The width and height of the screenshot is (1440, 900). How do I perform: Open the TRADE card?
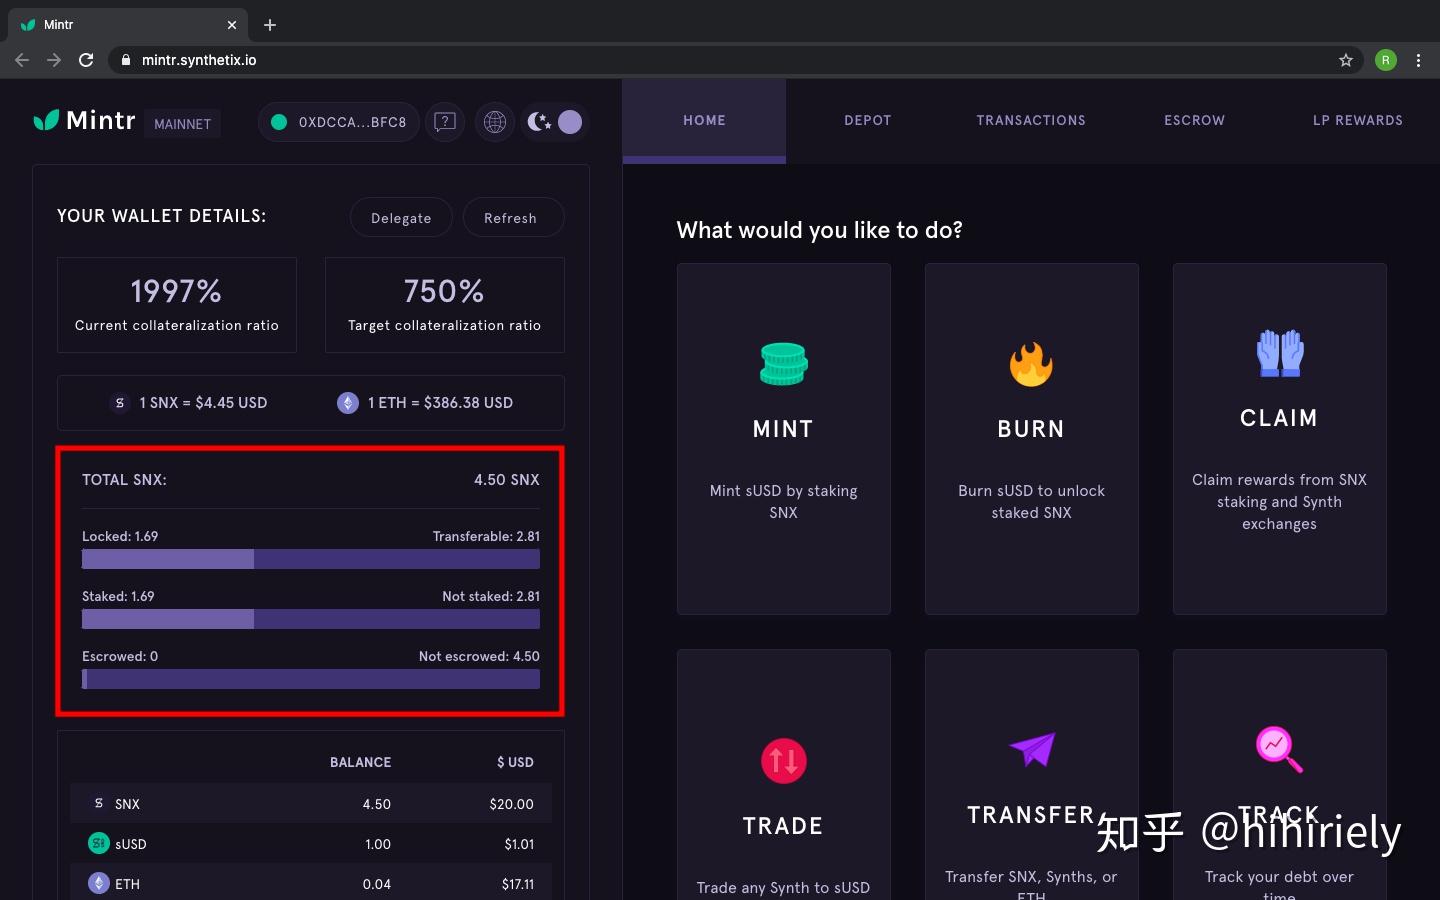783,775
